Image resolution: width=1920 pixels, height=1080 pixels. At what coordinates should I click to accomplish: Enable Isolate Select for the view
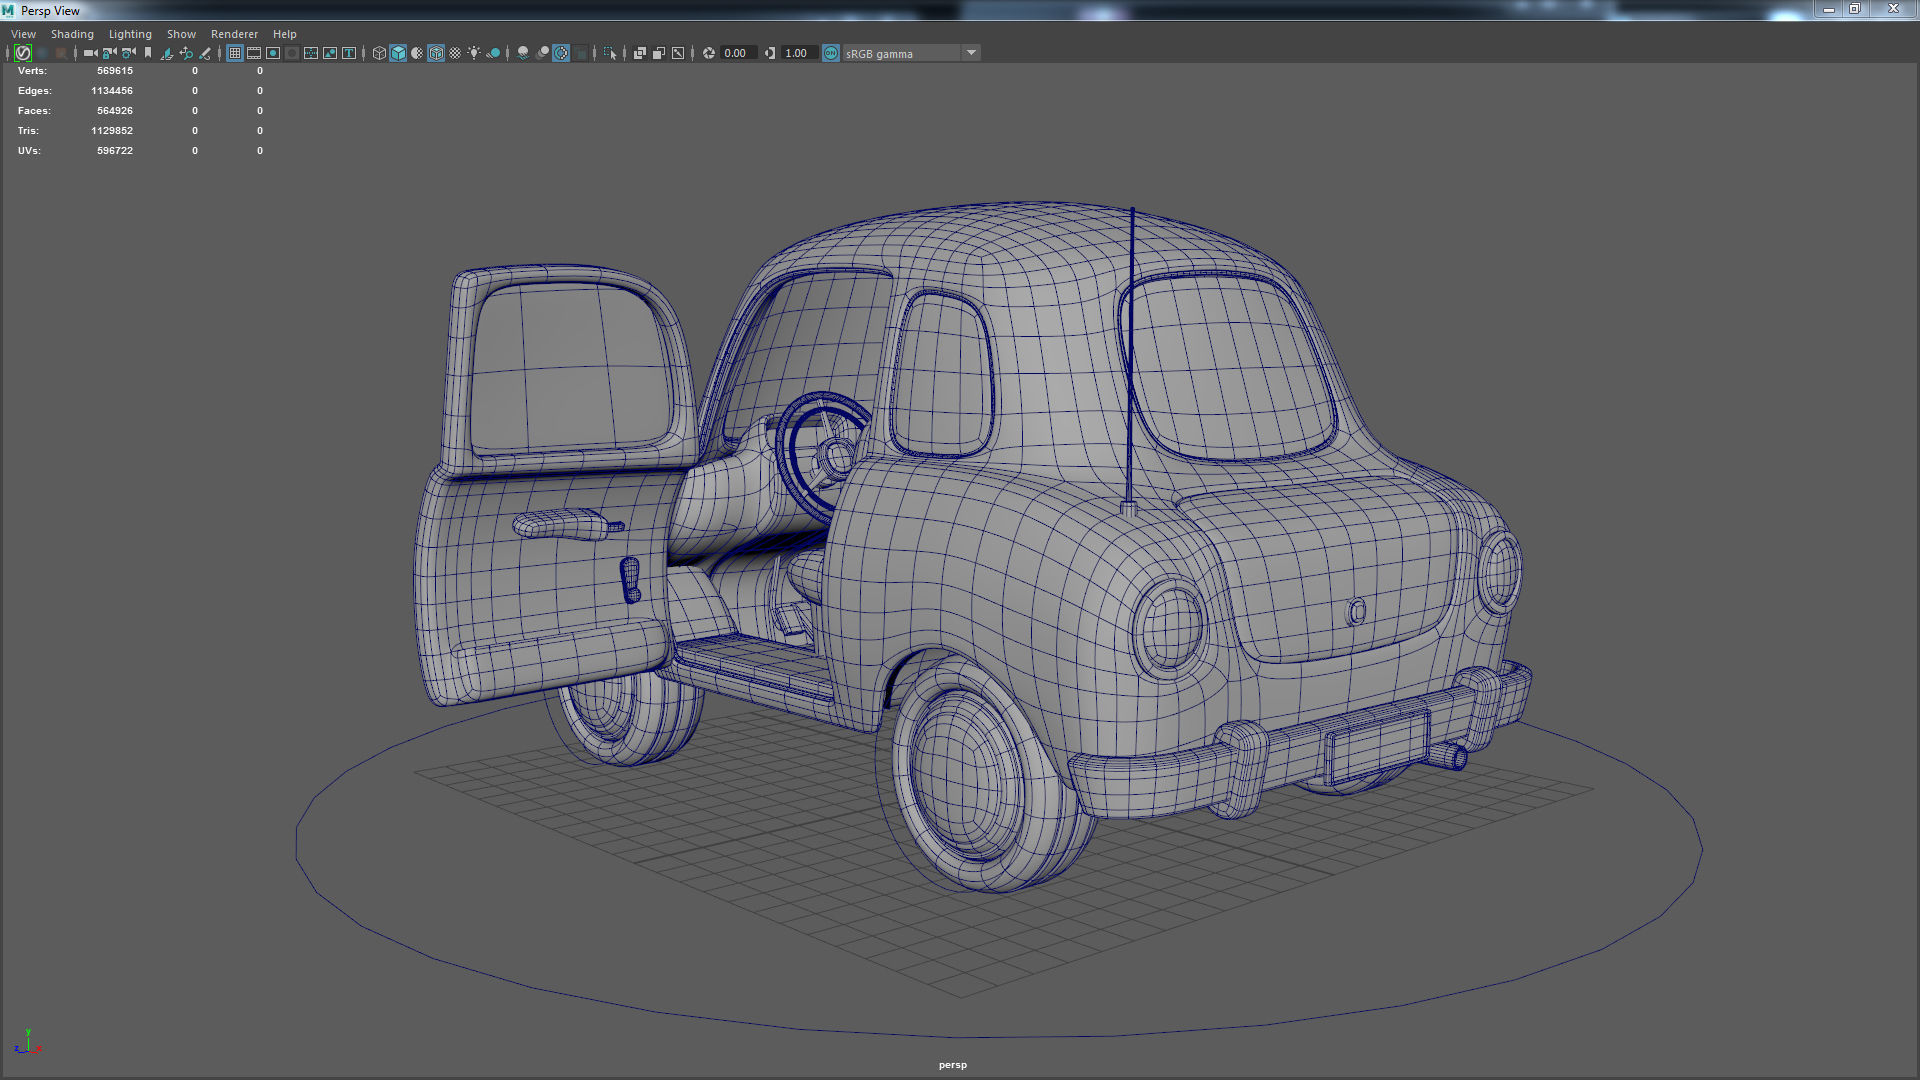click(610, 53)
